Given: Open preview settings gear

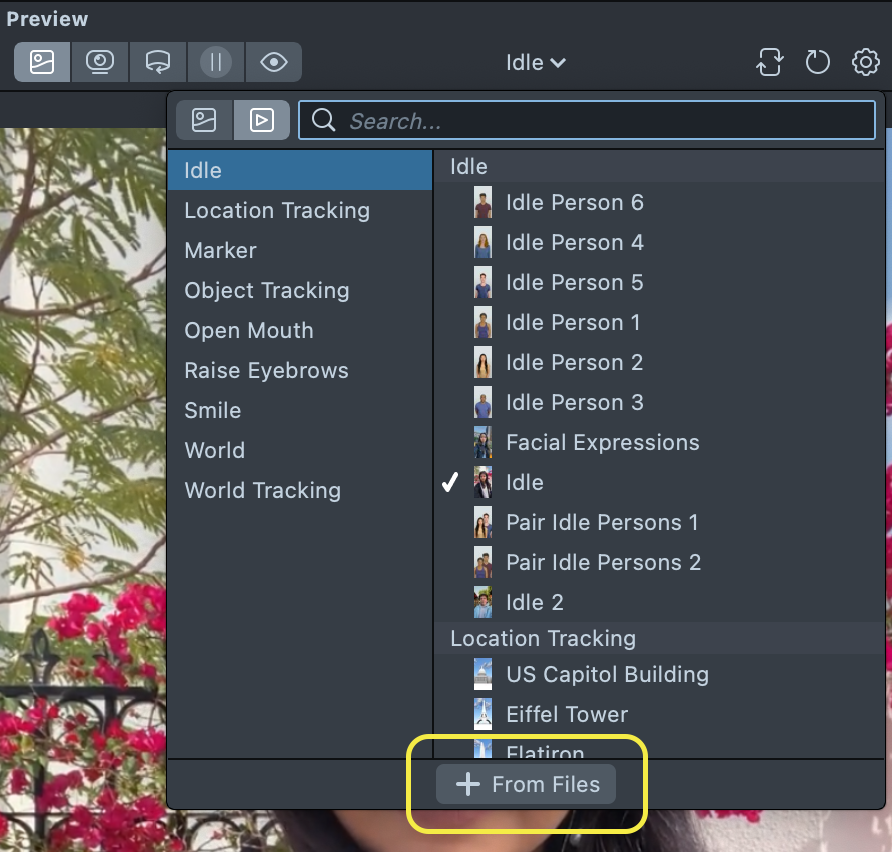Looking at the screenshot, I should coord(865,62).
